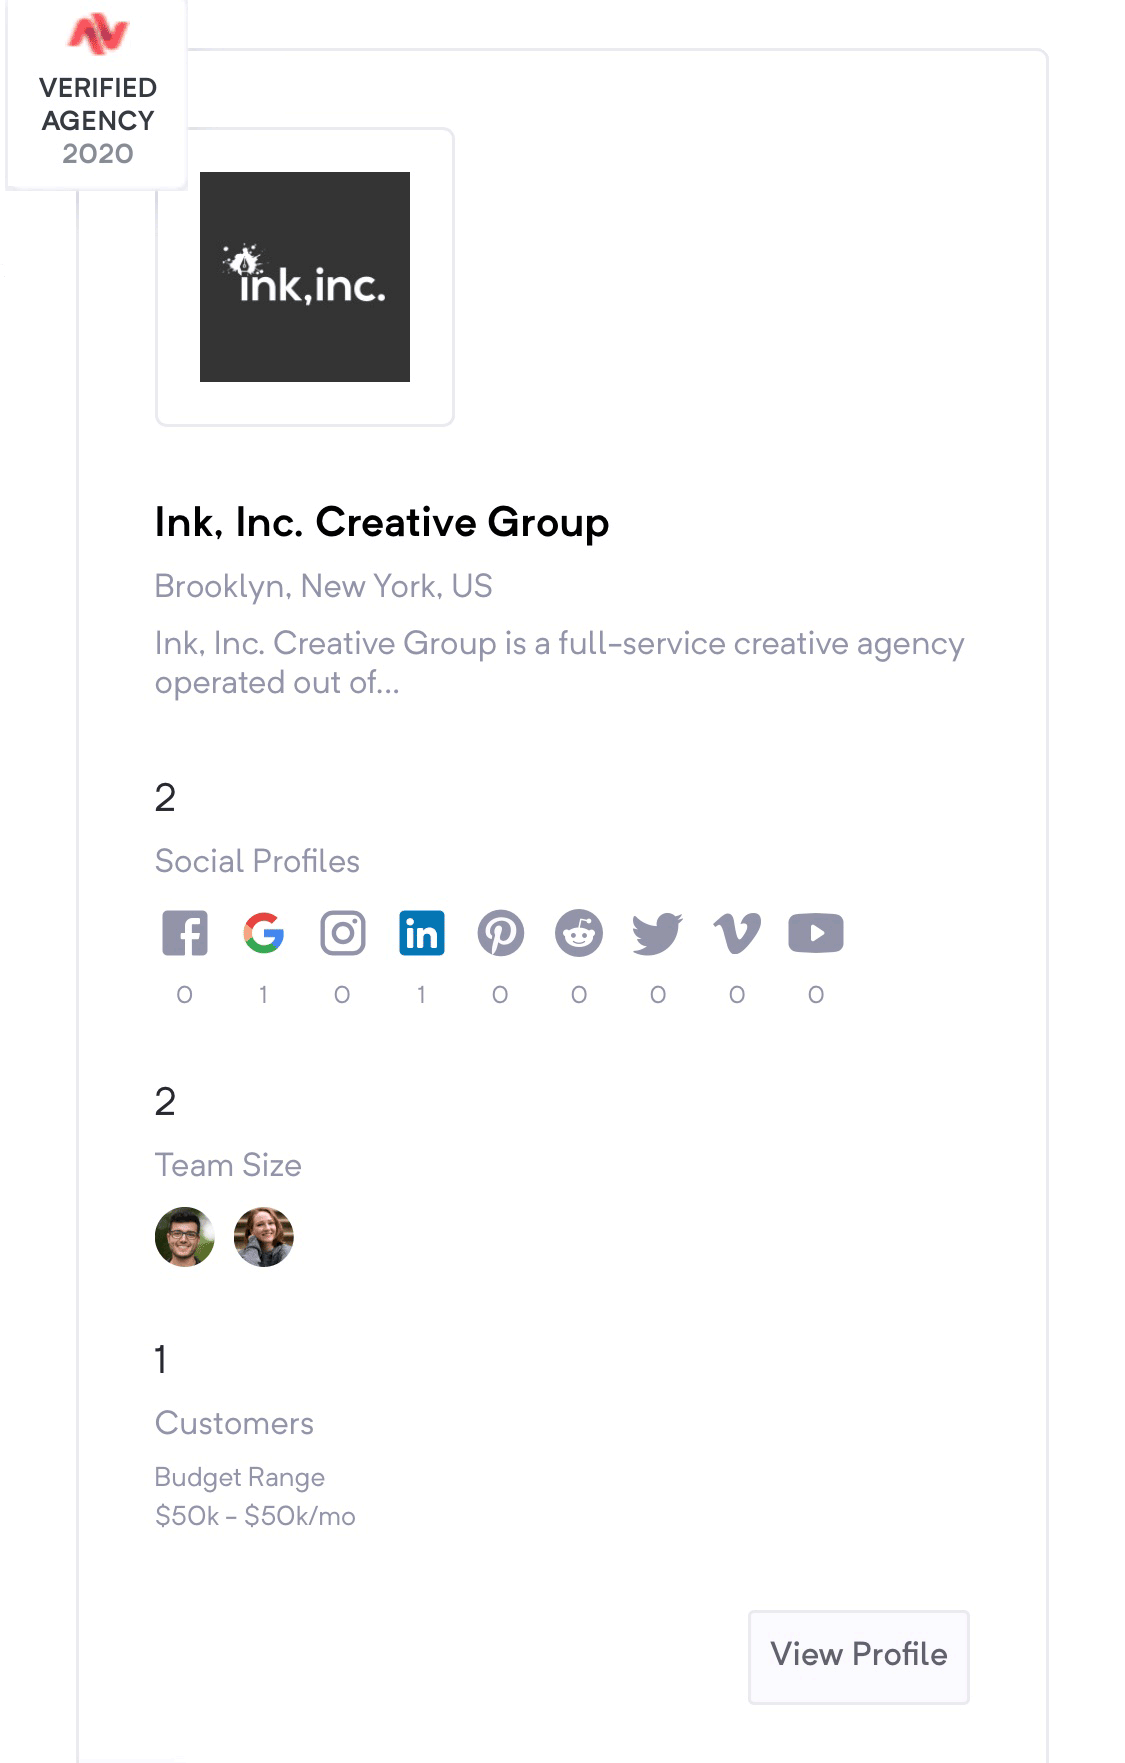This screenshot has height=1763, width=1125.
Task: Open the LinkedIn profile icon
Action: pos(422,934)
